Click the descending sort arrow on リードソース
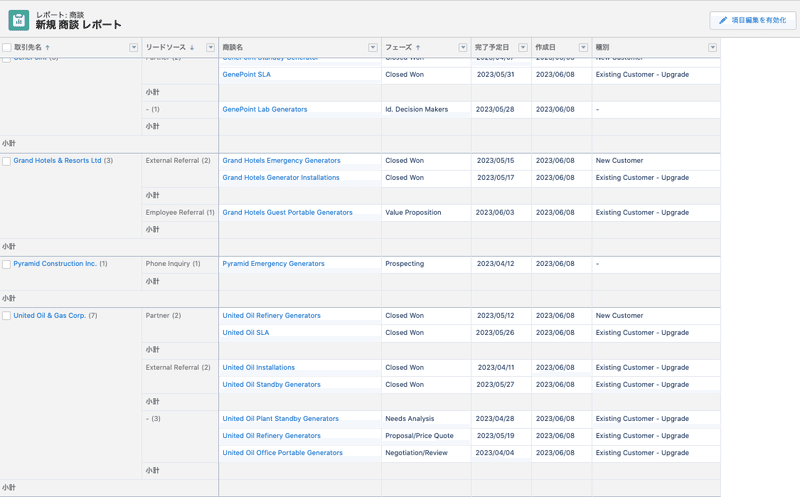Viewport: 800px width, 497px height. (x=192, y=47)
